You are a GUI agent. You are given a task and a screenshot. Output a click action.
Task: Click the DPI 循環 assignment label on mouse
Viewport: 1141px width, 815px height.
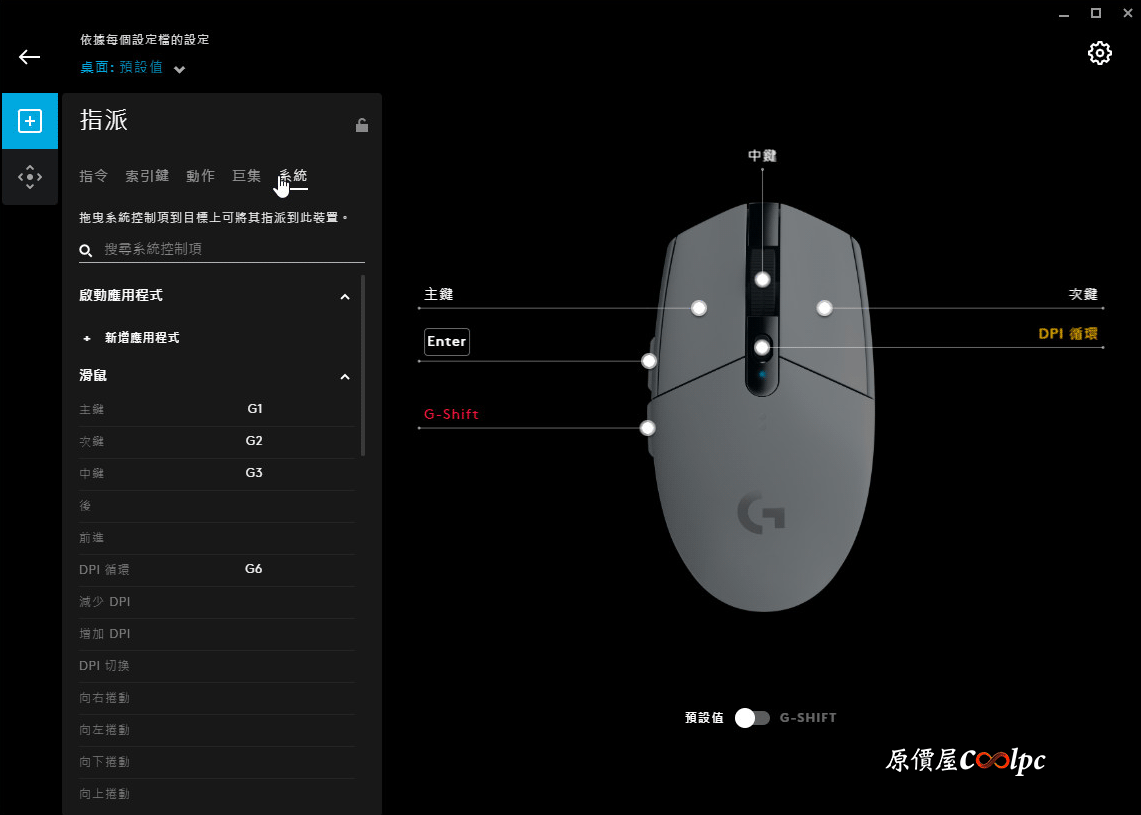tap(1068, 334)
